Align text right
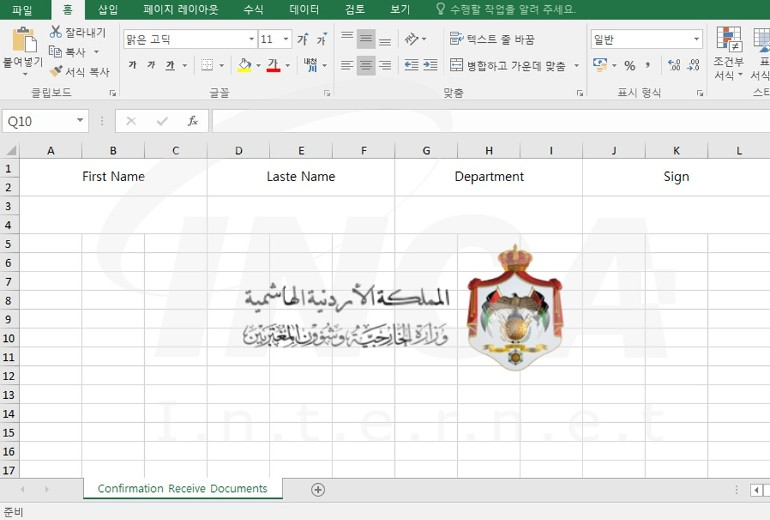This screenshot has height=520, width=770. (385, 65)
